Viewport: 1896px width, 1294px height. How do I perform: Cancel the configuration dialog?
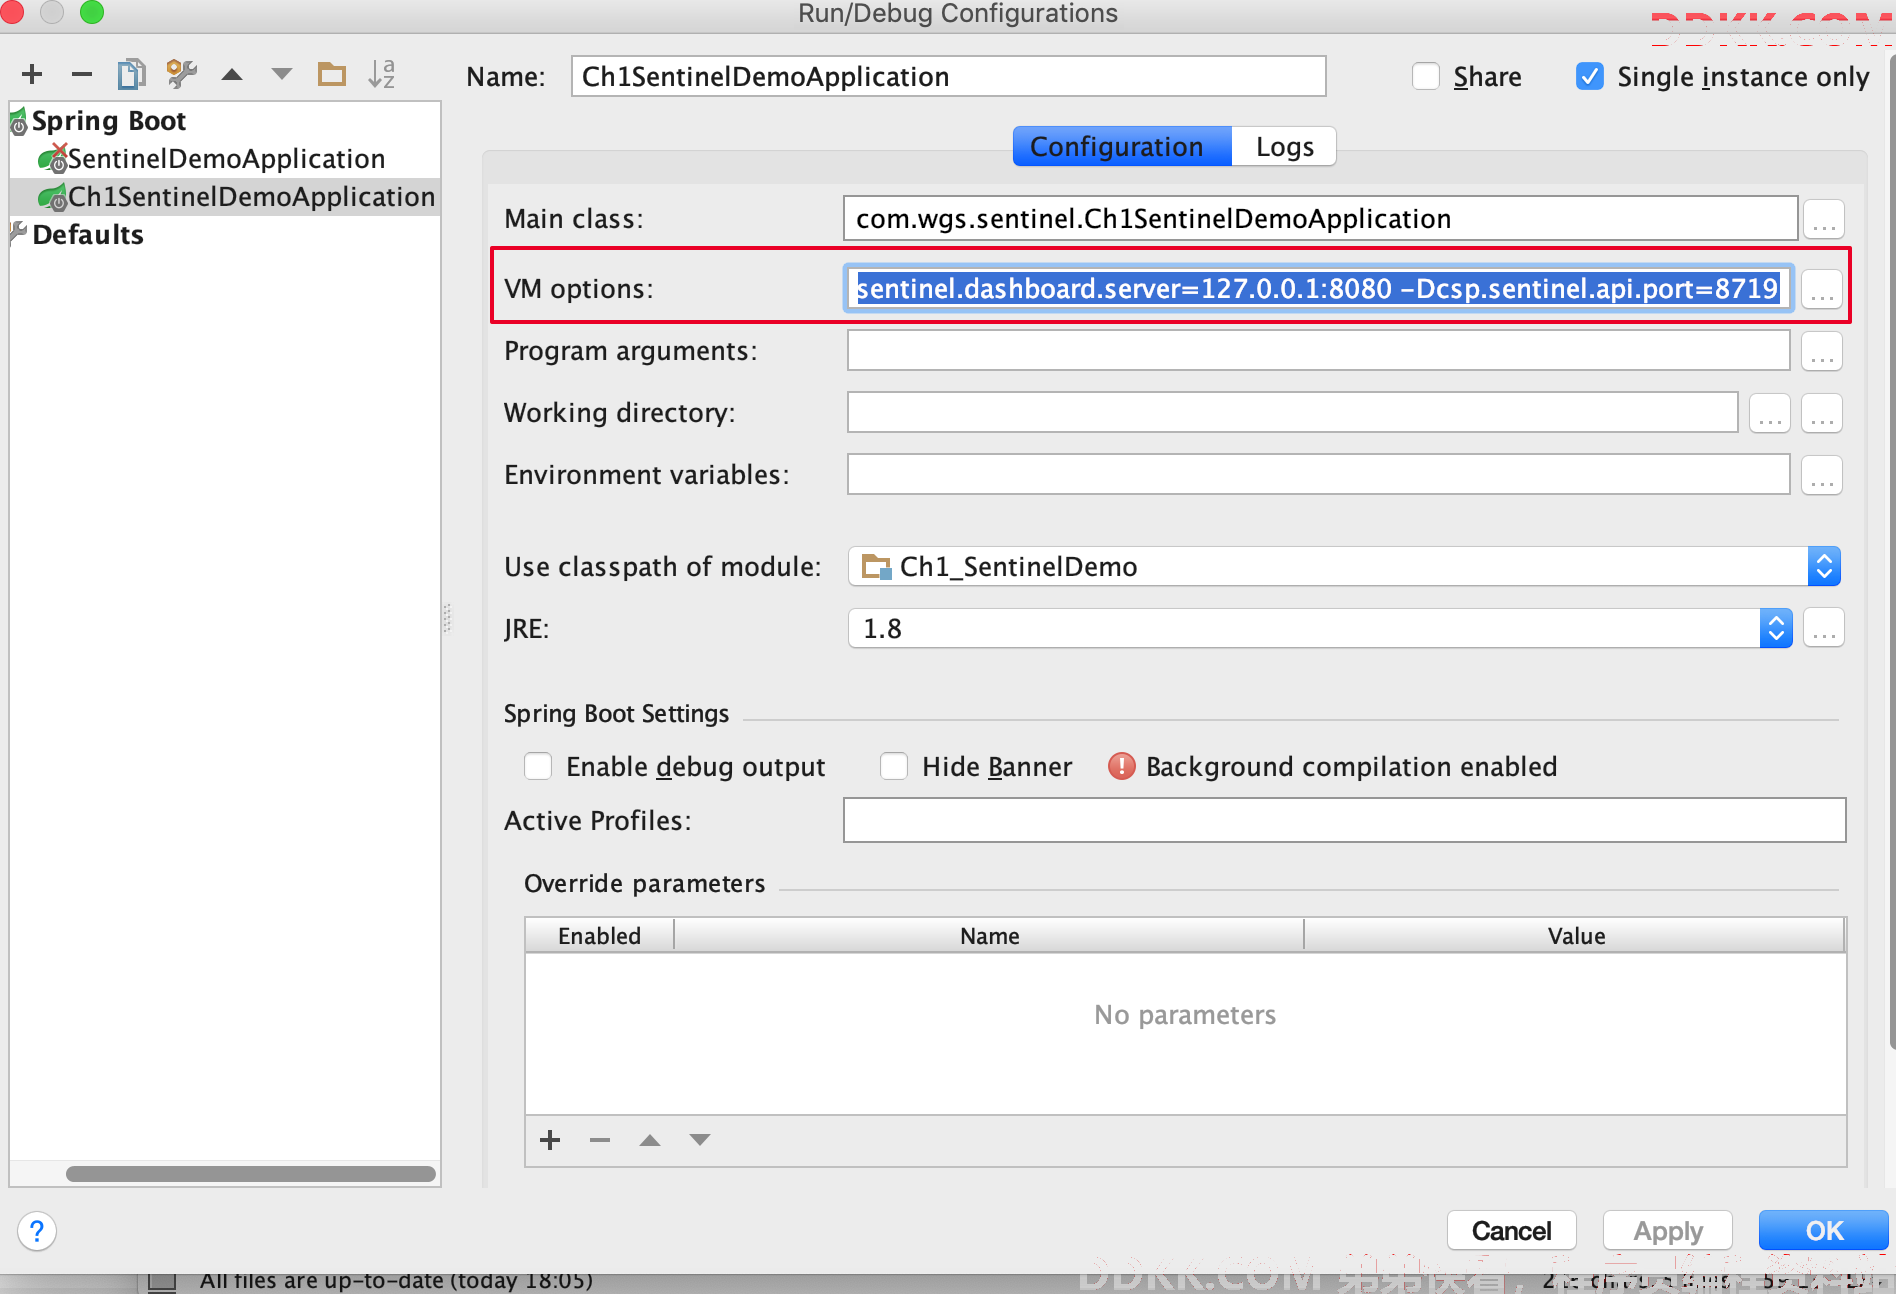coord(1511,1231)
